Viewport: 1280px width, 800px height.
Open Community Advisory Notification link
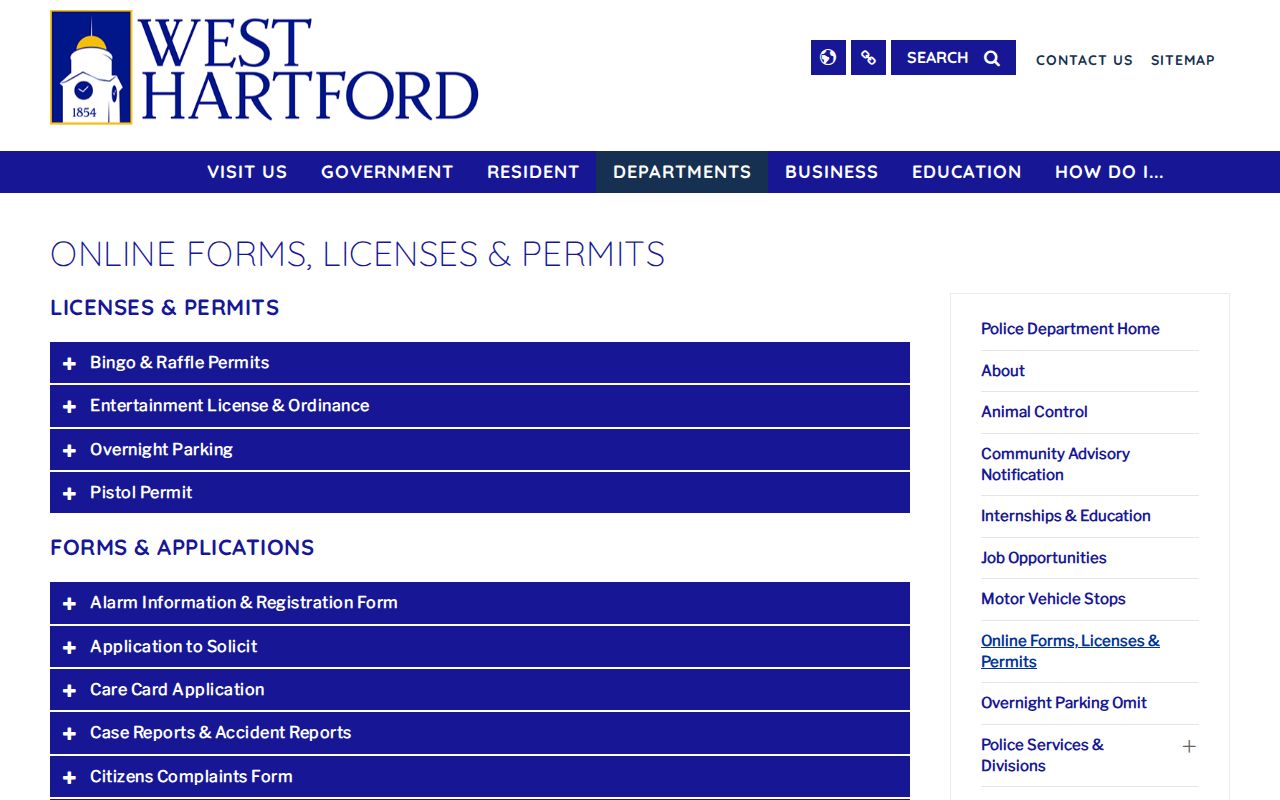[1055, 464]
